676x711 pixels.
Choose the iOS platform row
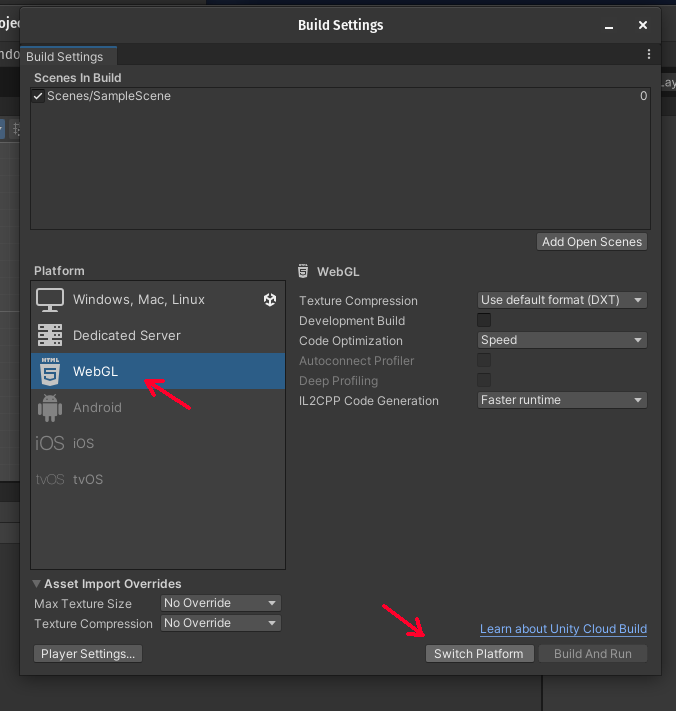click(x=158, y=443)
